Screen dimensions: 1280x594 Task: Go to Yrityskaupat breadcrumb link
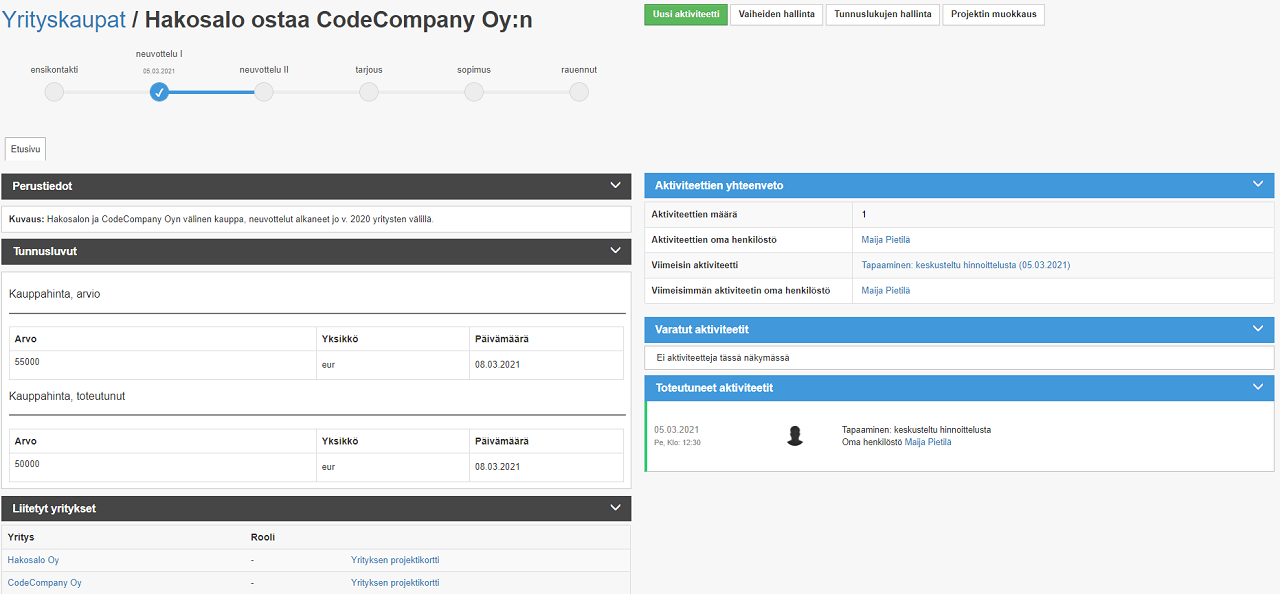coord(64,20)
